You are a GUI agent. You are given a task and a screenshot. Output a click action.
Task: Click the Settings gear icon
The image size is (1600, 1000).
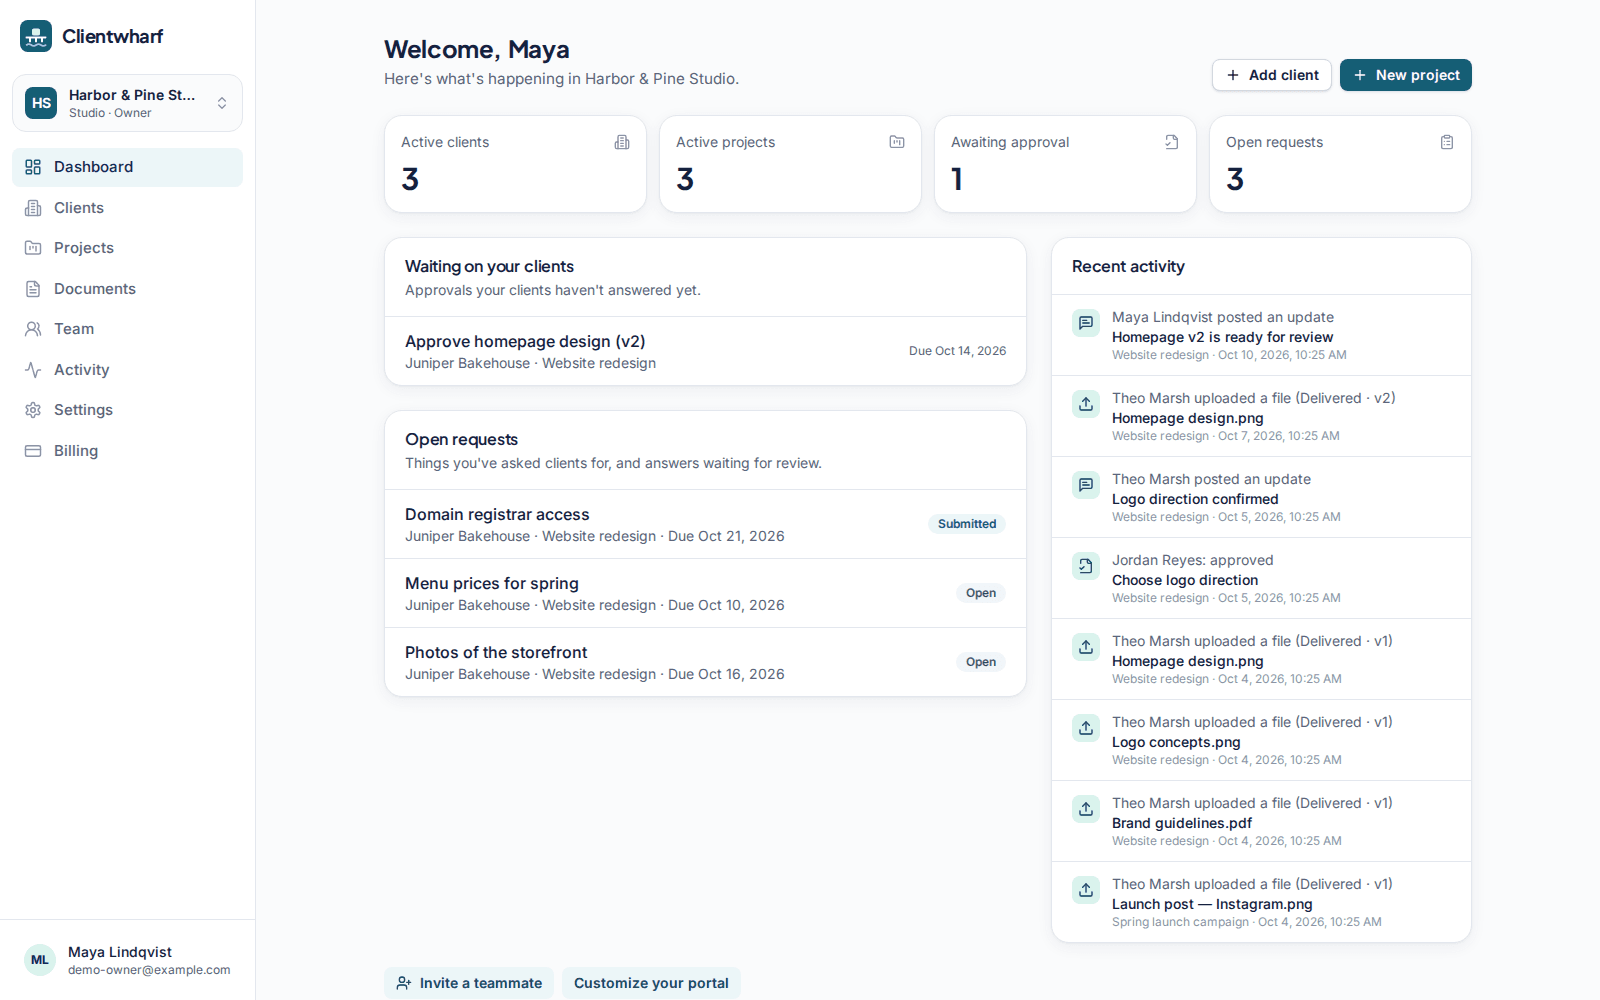coord(33,410)
